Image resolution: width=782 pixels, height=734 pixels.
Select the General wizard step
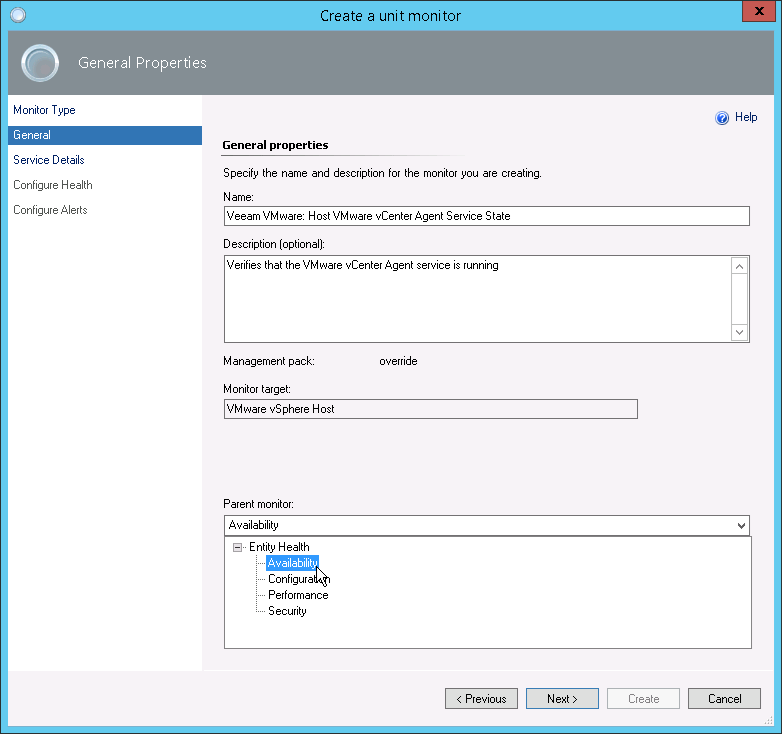(32, 135)
